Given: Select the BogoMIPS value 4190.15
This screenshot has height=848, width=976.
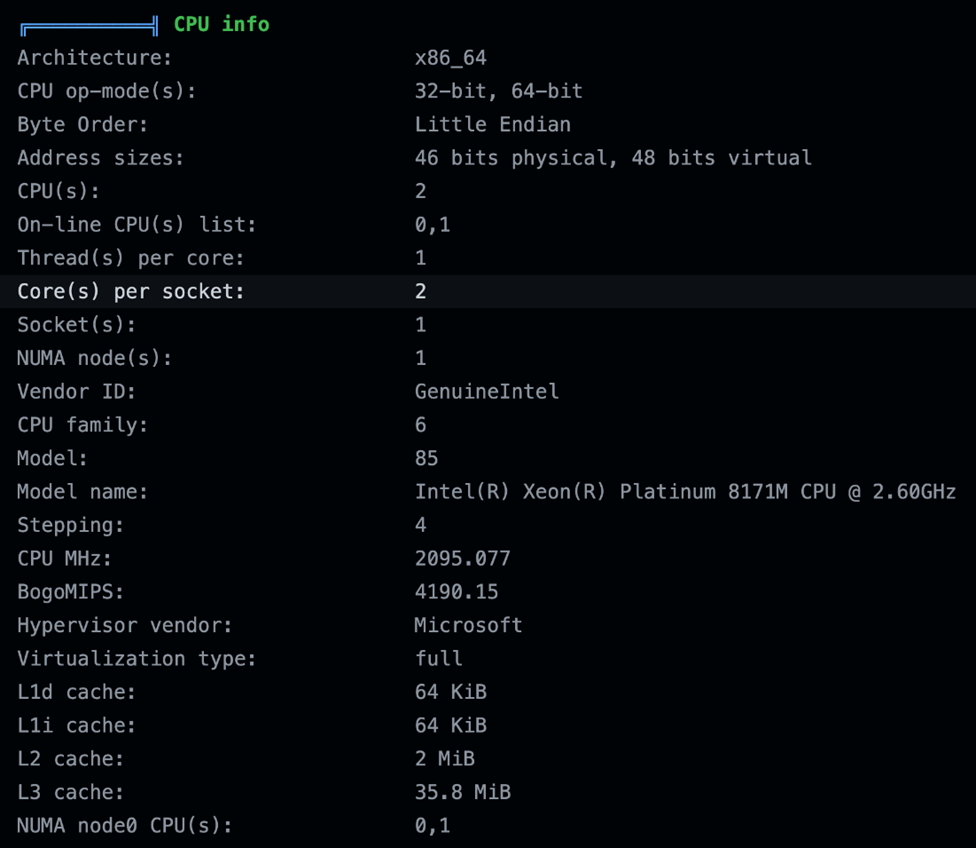Looking at the screenshot, I should (456, 592).
